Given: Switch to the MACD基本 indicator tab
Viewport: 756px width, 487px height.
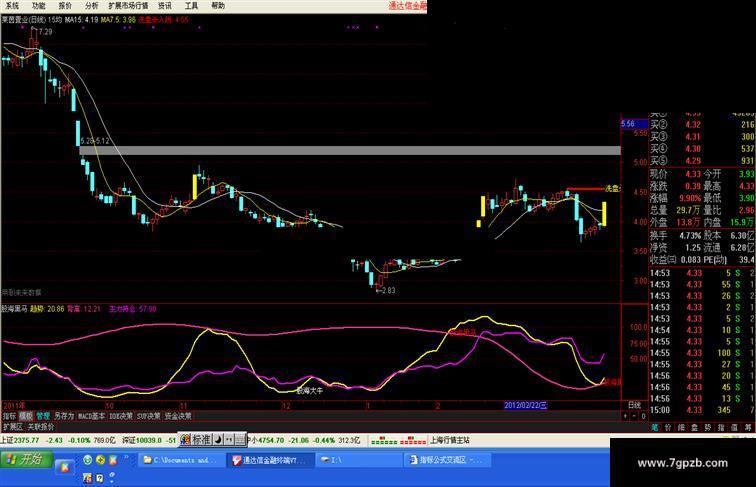Looking at the screenshot, I should [x=92, y=416].
